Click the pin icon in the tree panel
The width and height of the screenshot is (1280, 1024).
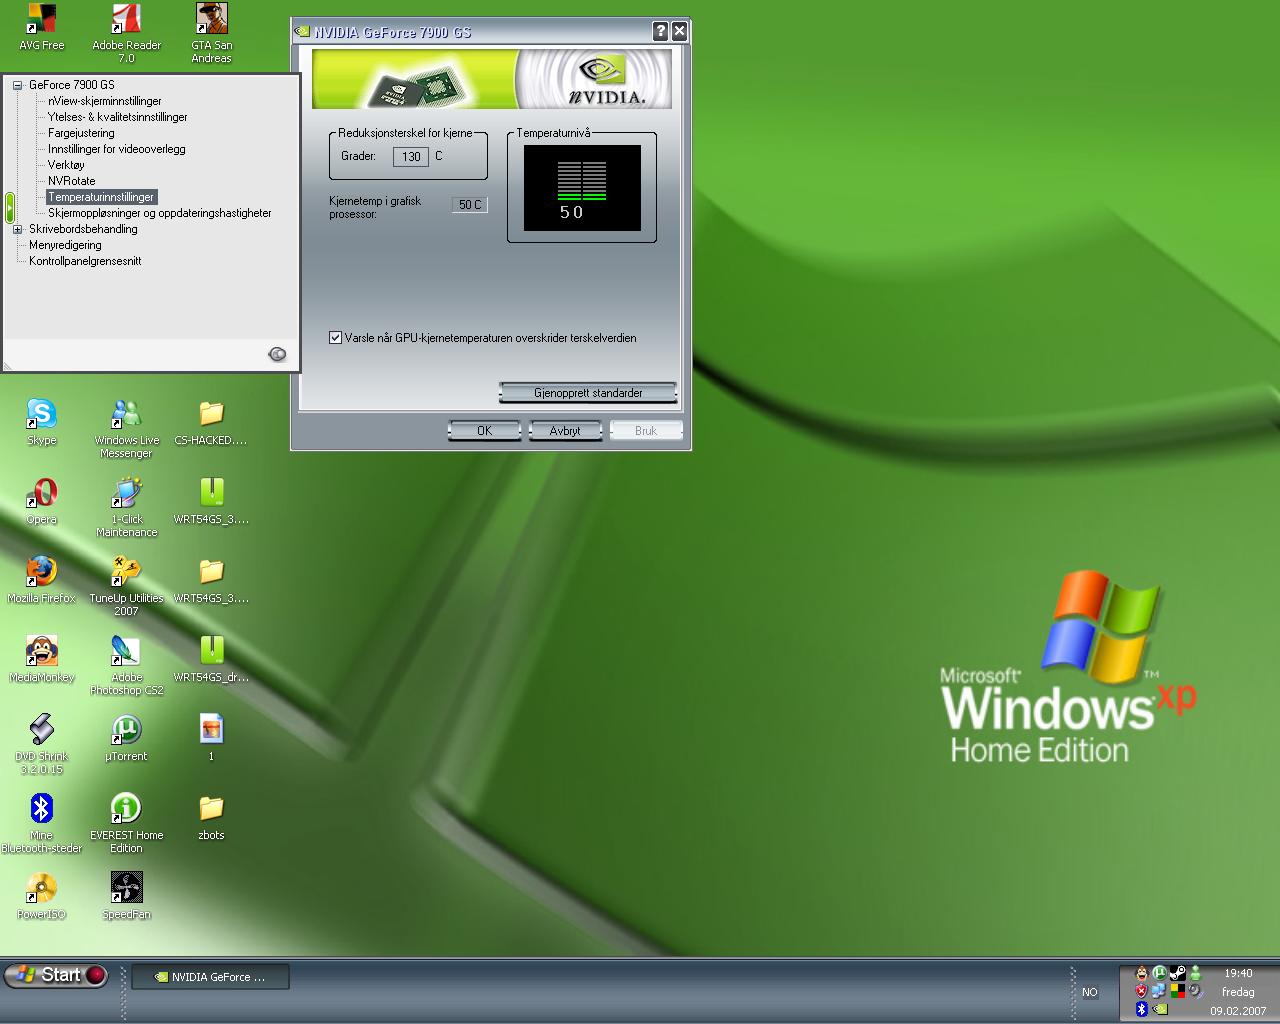[277, 354]
